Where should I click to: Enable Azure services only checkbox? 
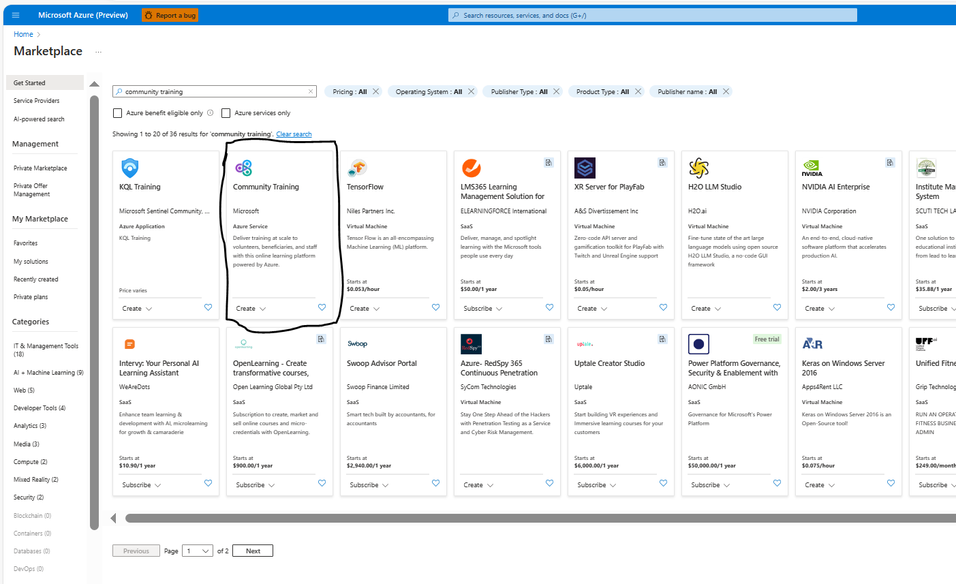[226, 113]
